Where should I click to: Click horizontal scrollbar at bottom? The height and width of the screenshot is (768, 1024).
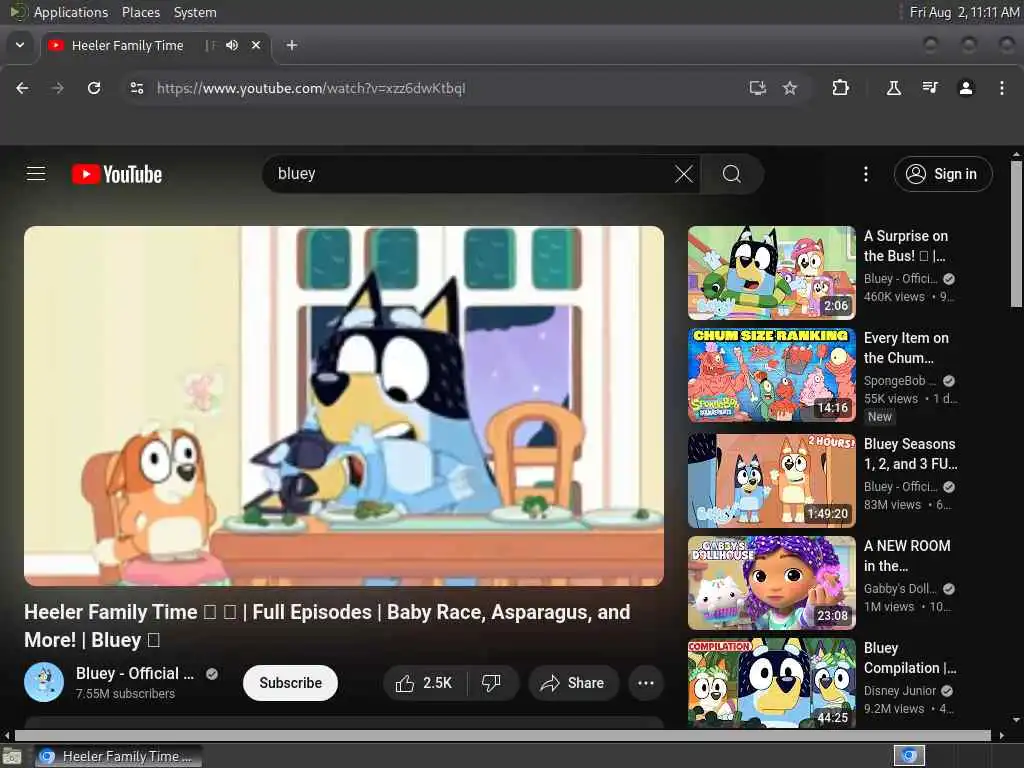503,735
